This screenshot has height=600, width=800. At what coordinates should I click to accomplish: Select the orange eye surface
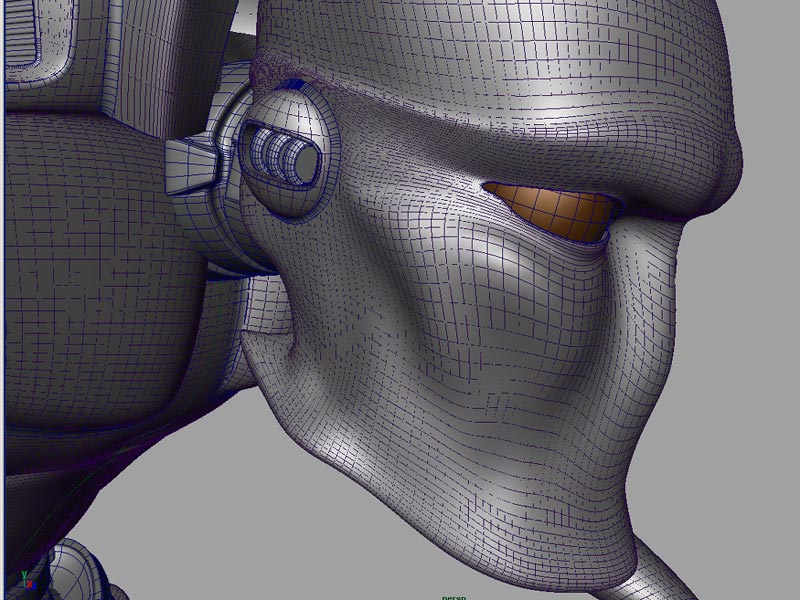552,211
